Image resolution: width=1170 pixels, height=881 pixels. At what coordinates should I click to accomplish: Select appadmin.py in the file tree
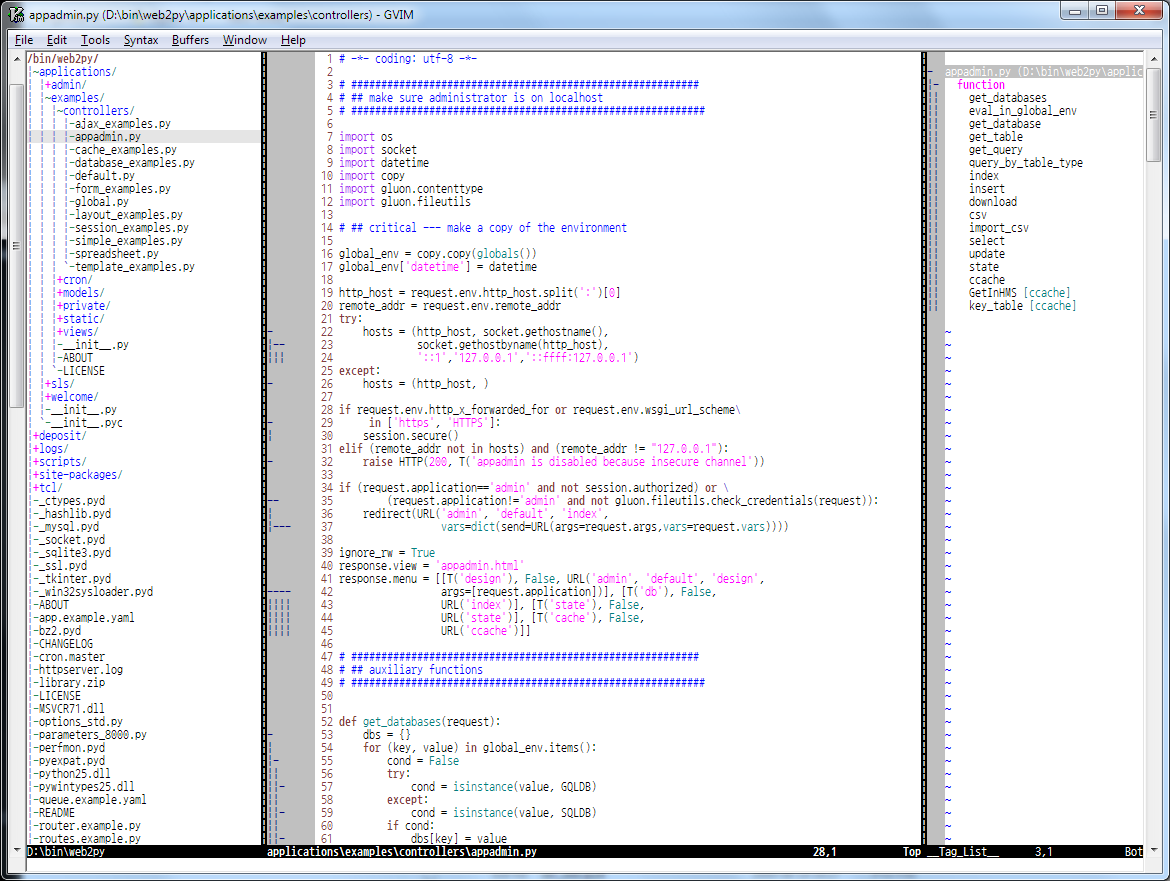pyautogui.click(x=107, y=137)
